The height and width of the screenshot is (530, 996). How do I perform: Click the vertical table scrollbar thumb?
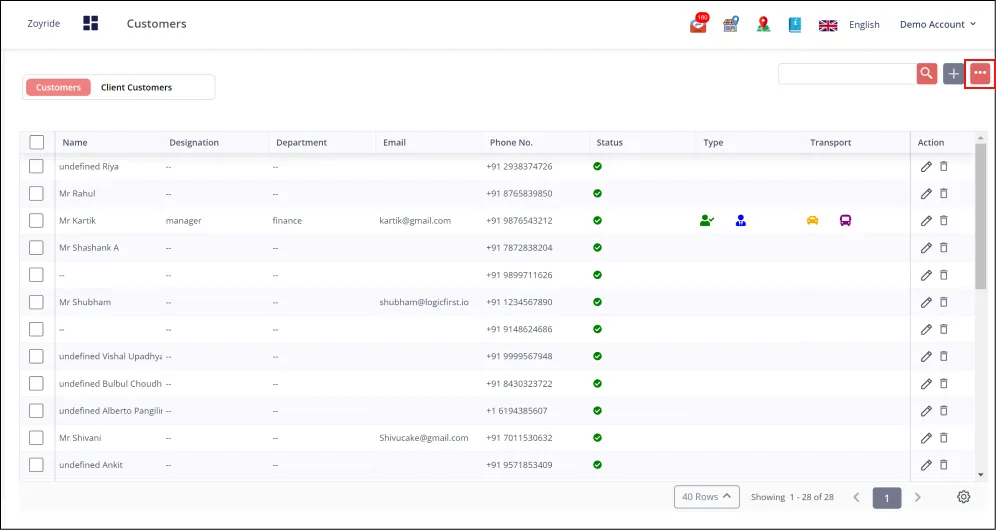coord(981,216)
